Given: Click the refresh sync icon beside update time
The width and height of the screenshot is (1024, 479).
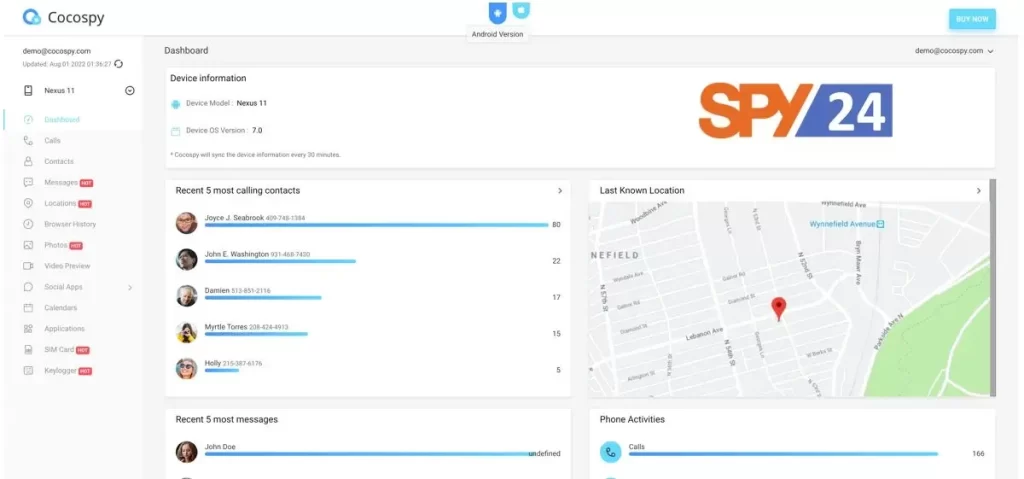Looking at the screenshot, I should pyautogui.click(x=118, y=64).
